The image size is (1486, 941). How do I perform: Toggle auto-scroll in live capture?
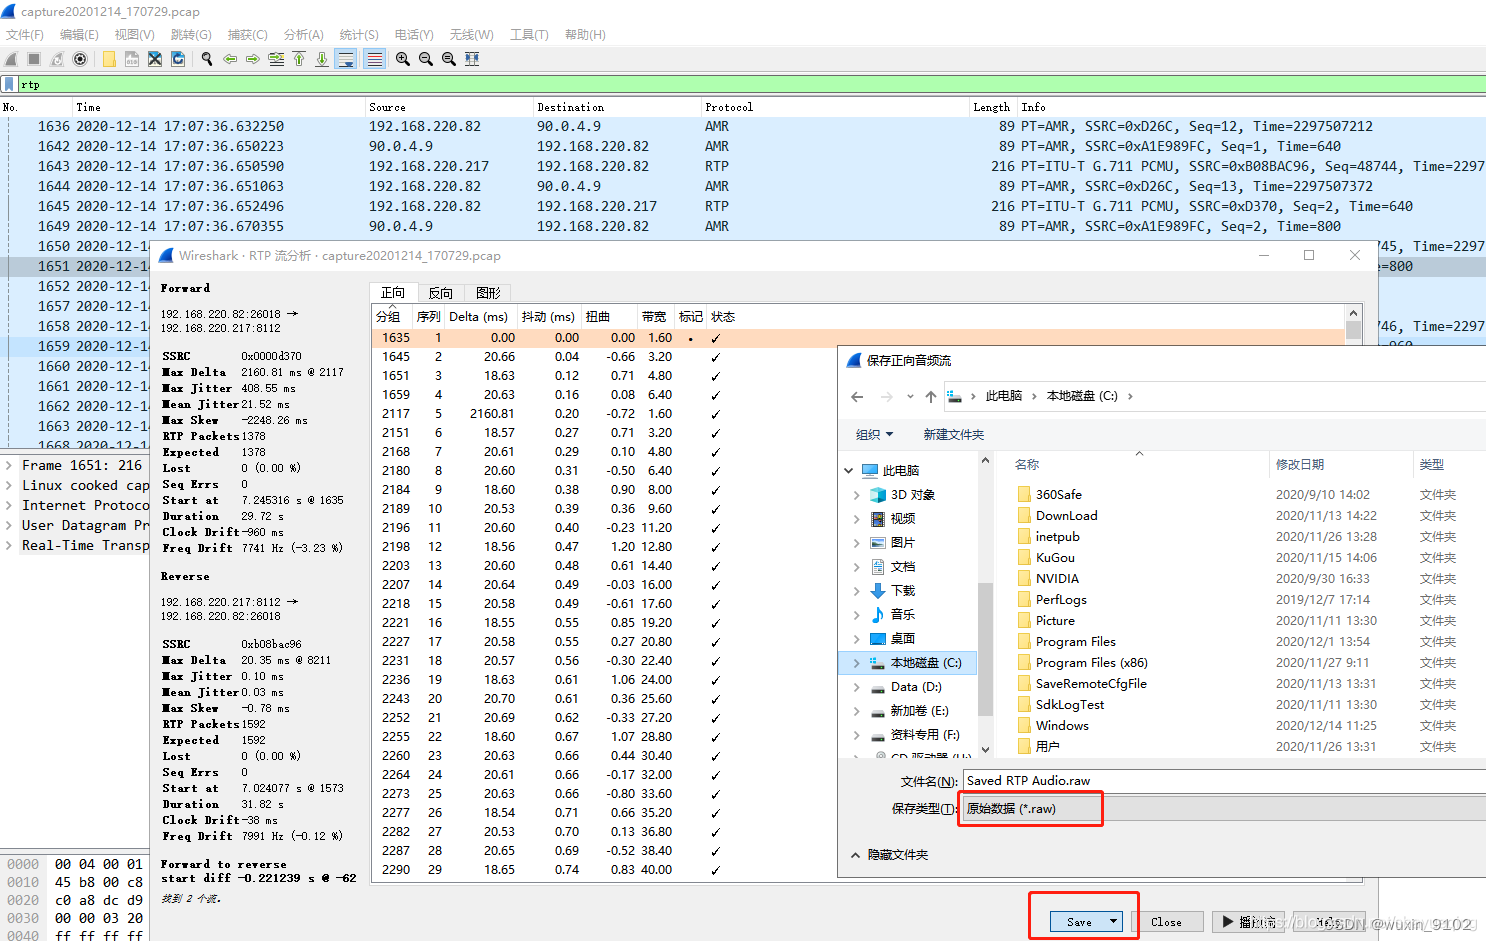[x=346, y=59]
